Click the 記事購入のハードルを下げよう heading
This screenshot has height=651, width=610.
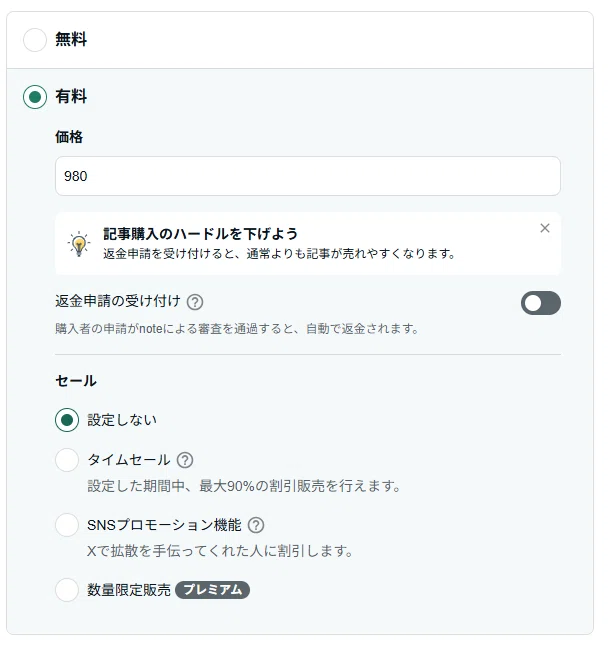click(x=201, y=234)
